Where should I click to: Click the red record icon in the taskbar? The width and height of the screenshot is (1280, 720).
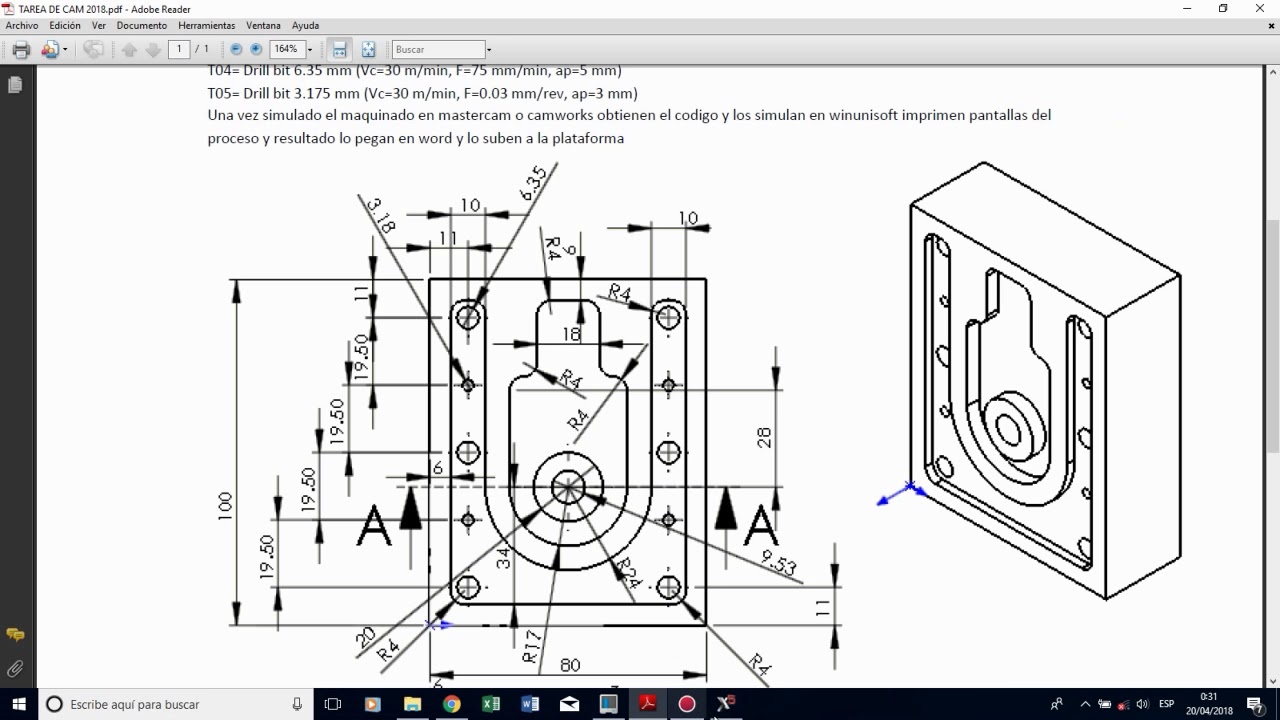[x=687, y=704]
